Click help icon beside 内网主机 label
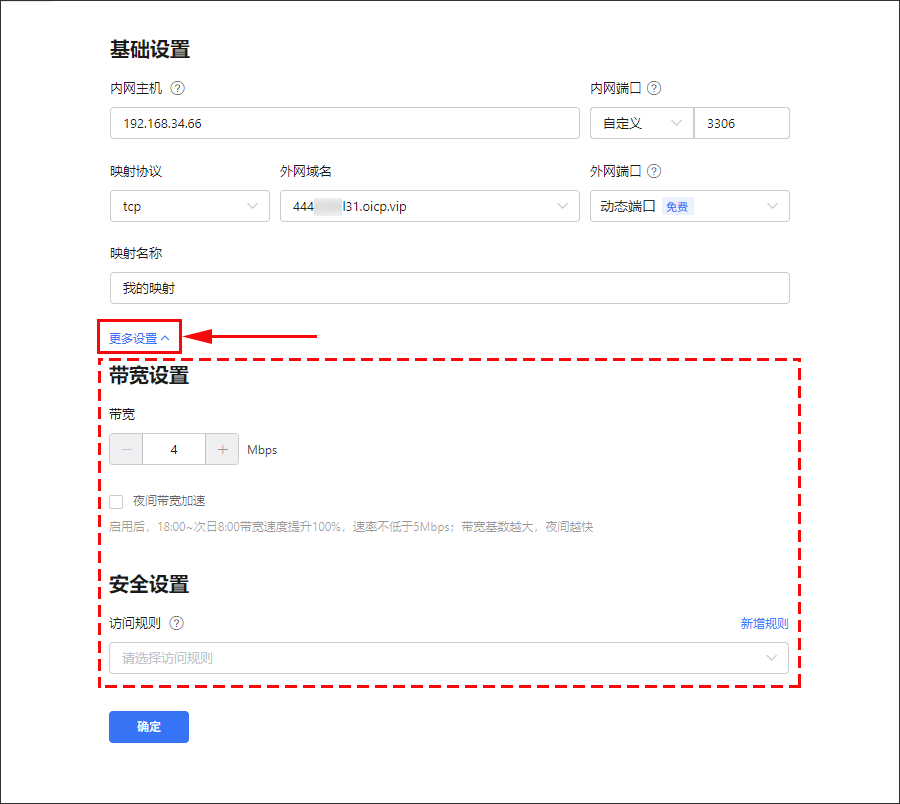Image resolution: width=900 pixels, height=804 pixels. coord(178,88)
